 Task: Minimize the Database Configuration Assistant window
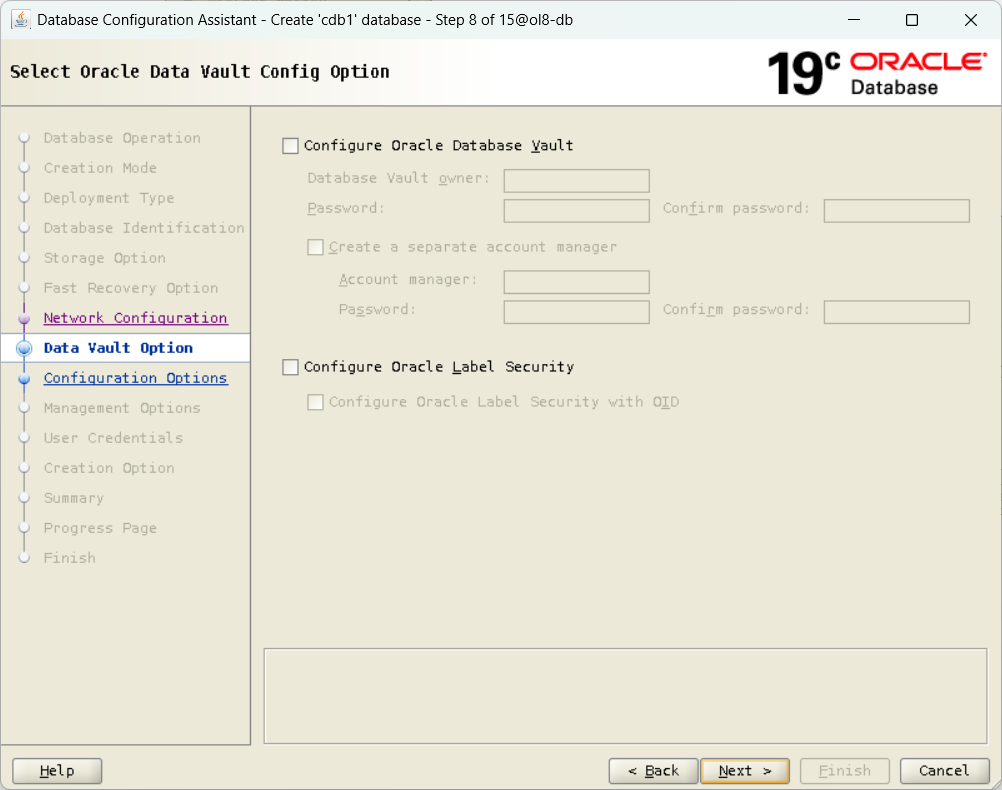(x=854, y=20)
